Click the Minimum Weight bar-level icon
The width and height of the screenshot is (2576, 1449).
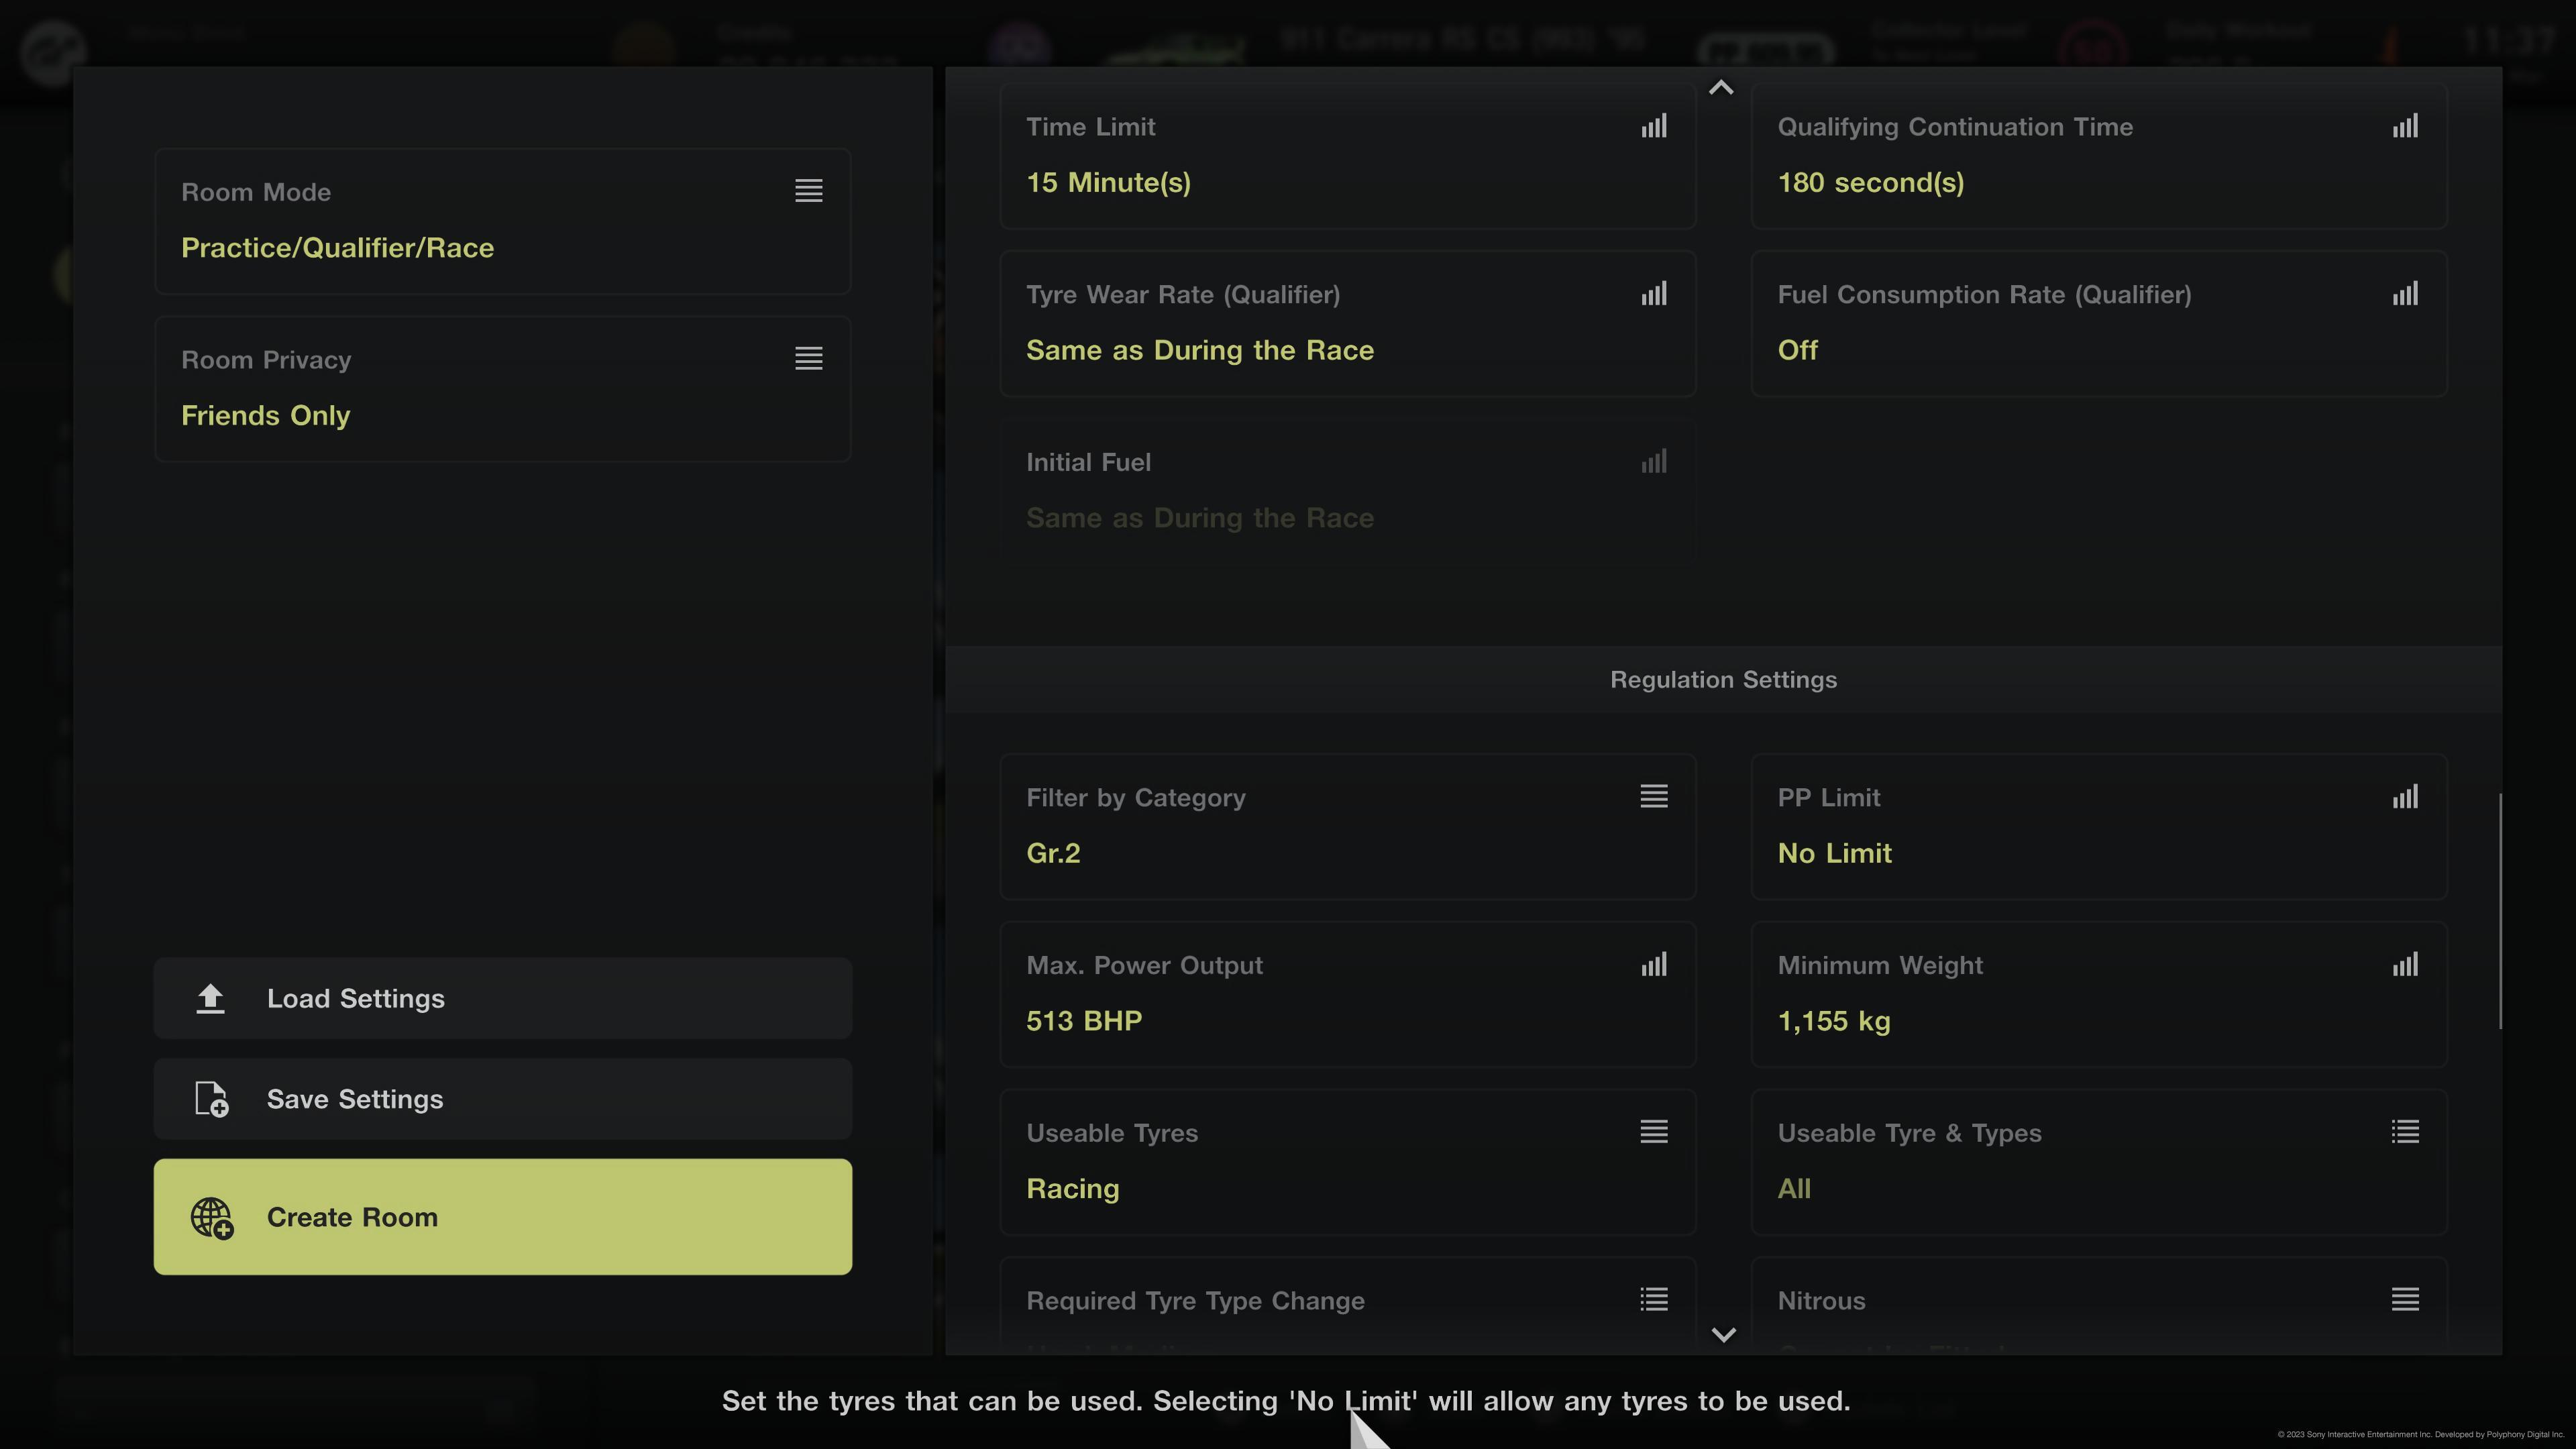pyautogui.click(x=2404, y=965)
